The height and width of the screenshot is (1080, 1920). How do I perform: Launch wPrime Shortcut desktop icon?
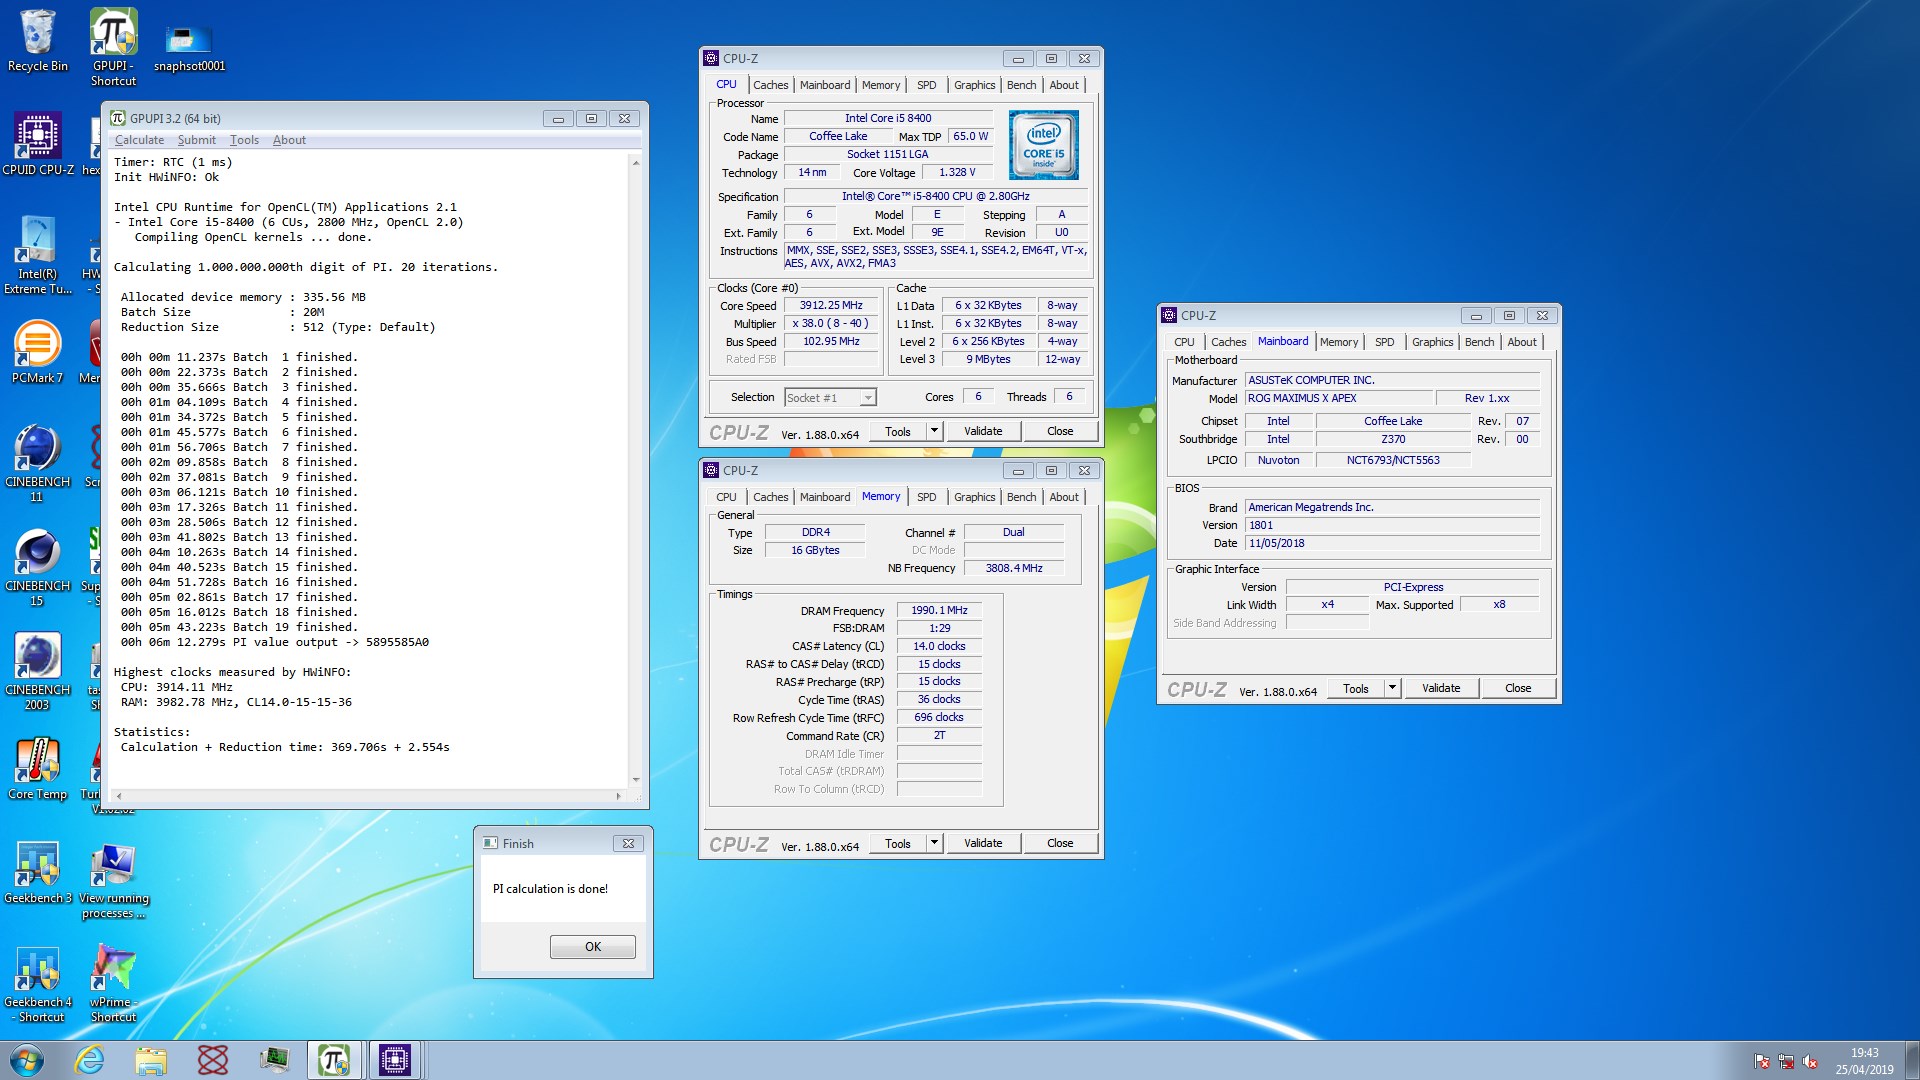113,983
